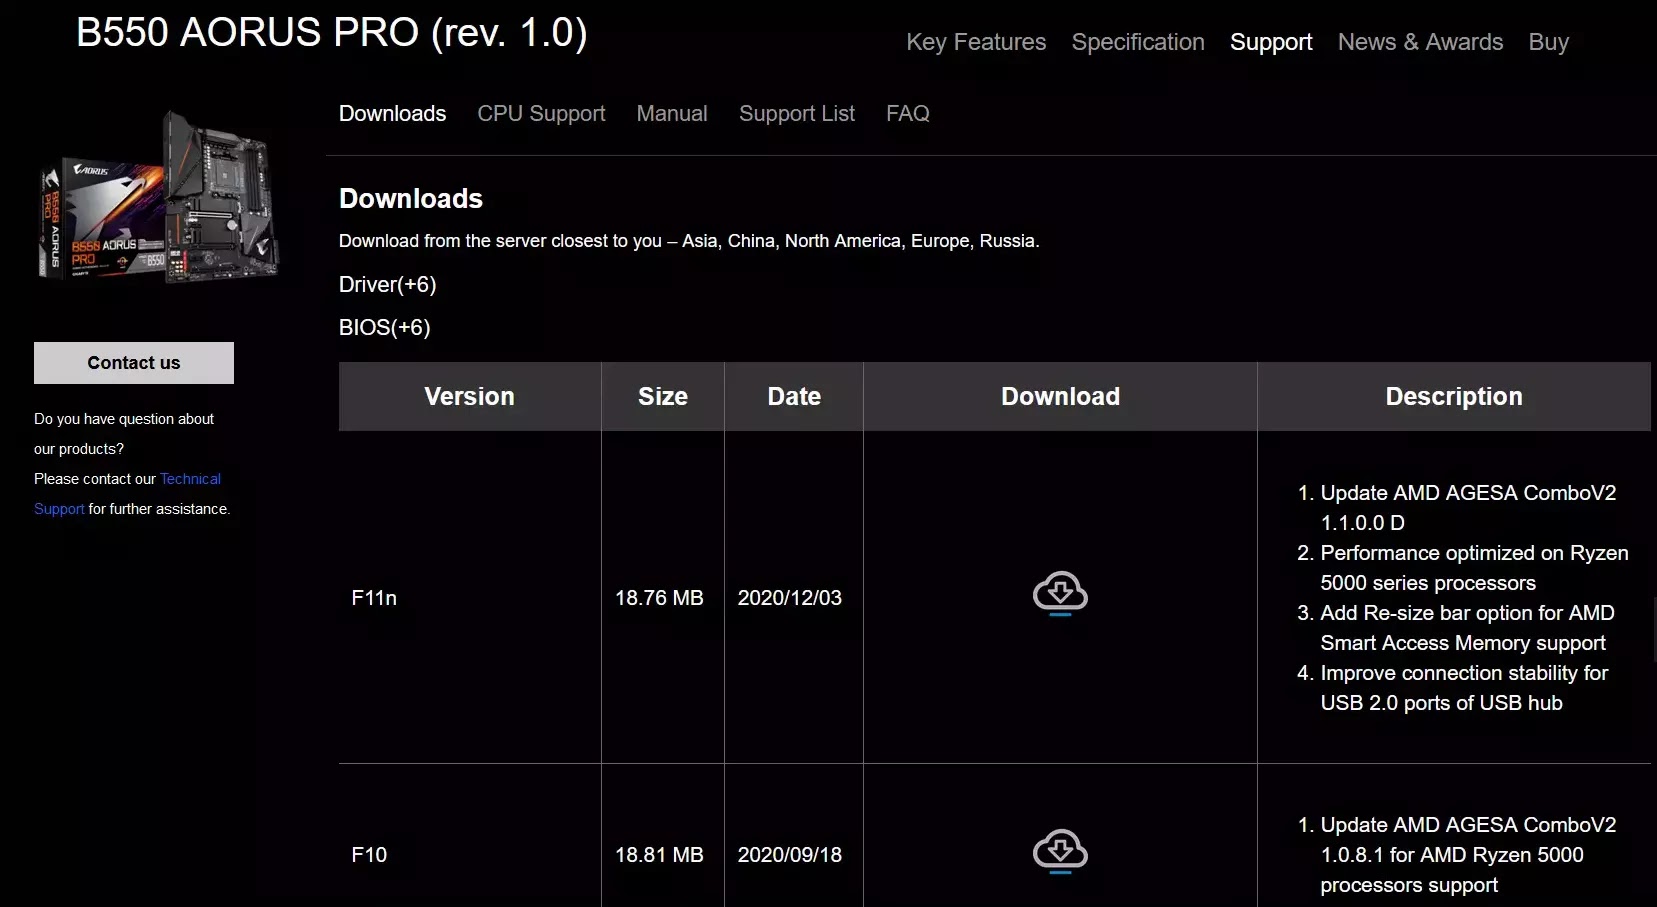The width and height of the screenshot is (1657, 907).
Task: Click the Contact us button
Action: point(134,363)
